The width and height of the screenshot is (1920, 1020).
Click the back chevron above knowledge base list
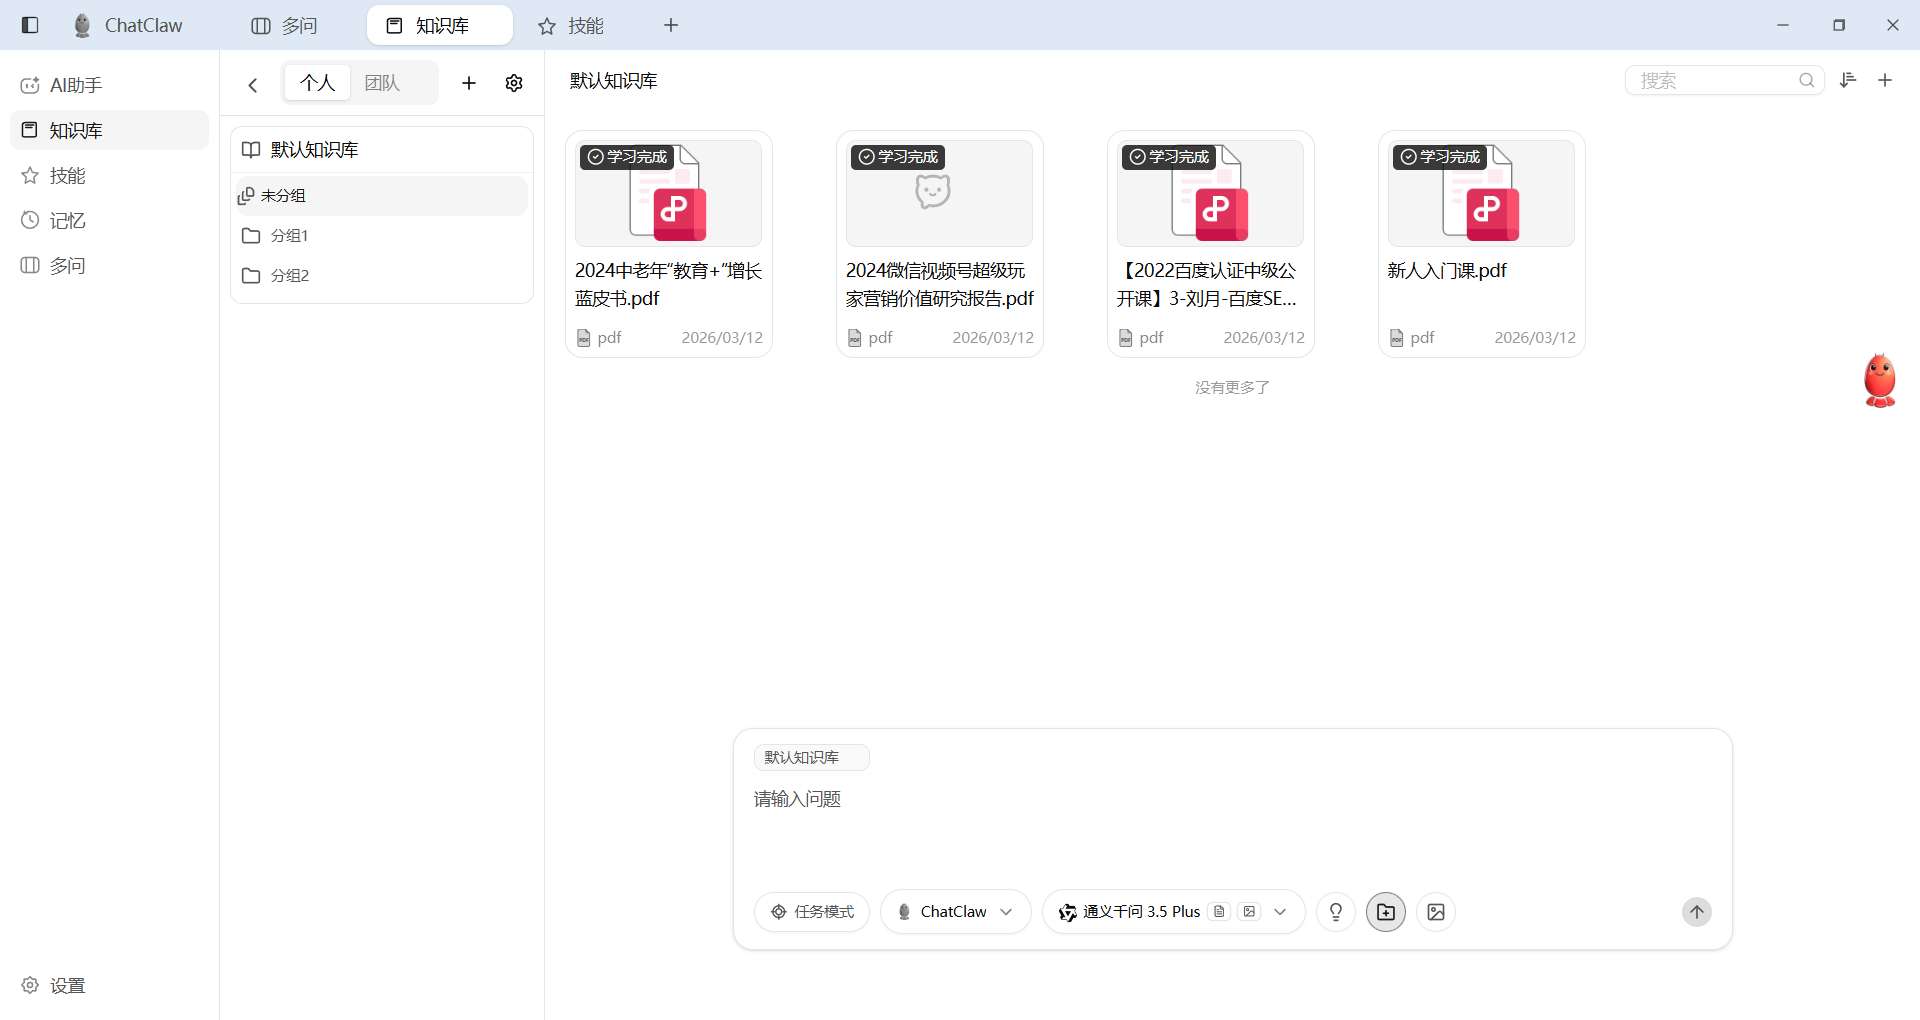[252, 84]
